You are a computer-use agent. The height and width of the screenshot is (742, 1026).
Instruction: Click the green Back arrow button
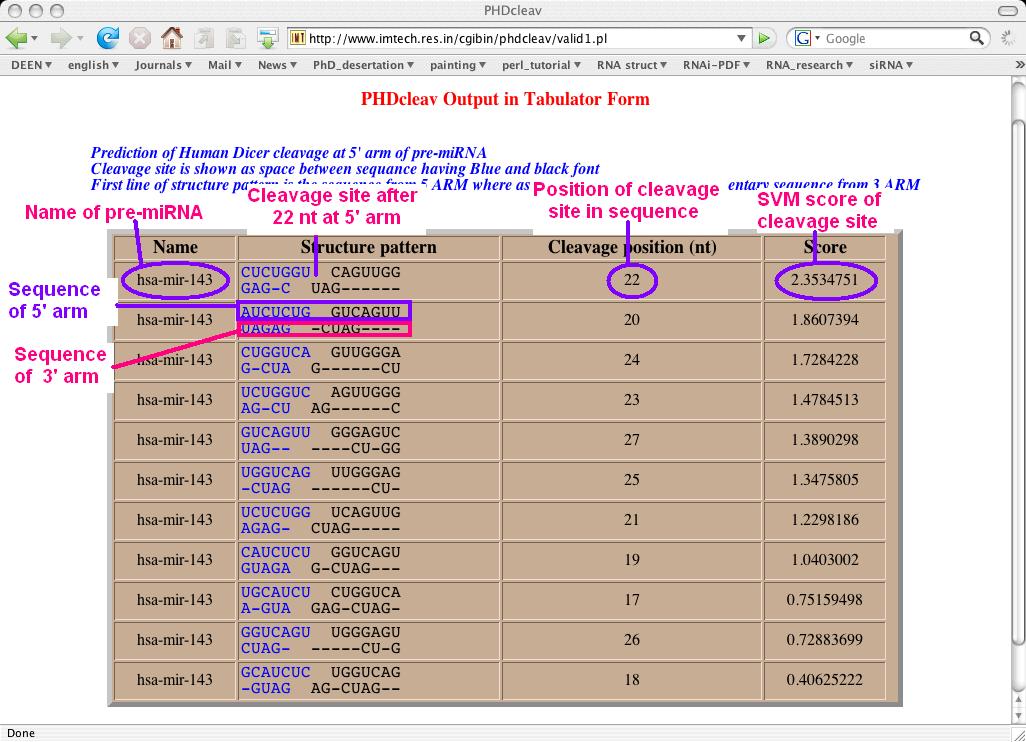click(17, 38)
